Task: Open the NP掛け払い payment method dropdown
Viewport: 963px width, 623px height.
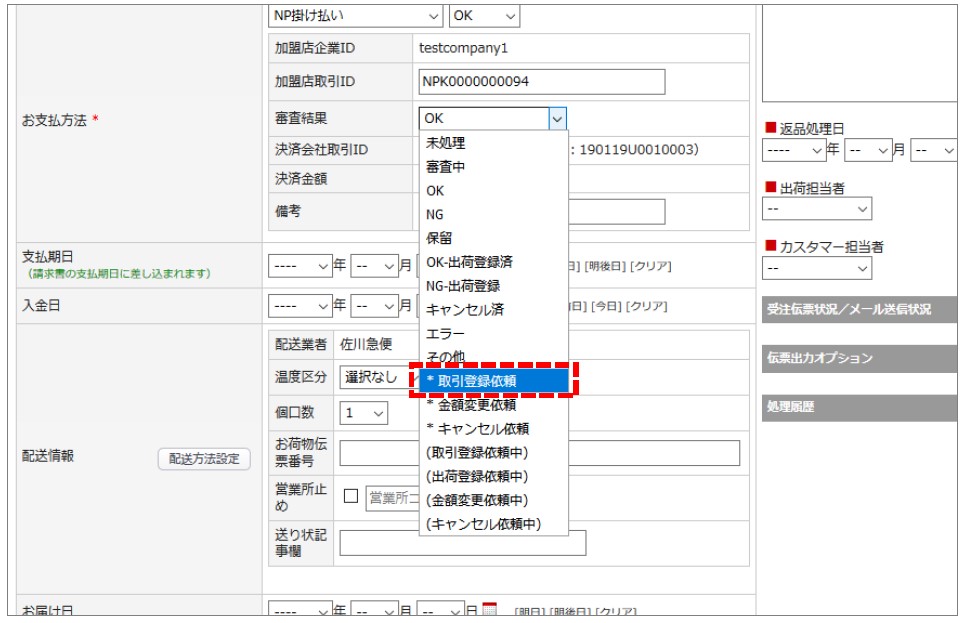Action: pos(355,16)
